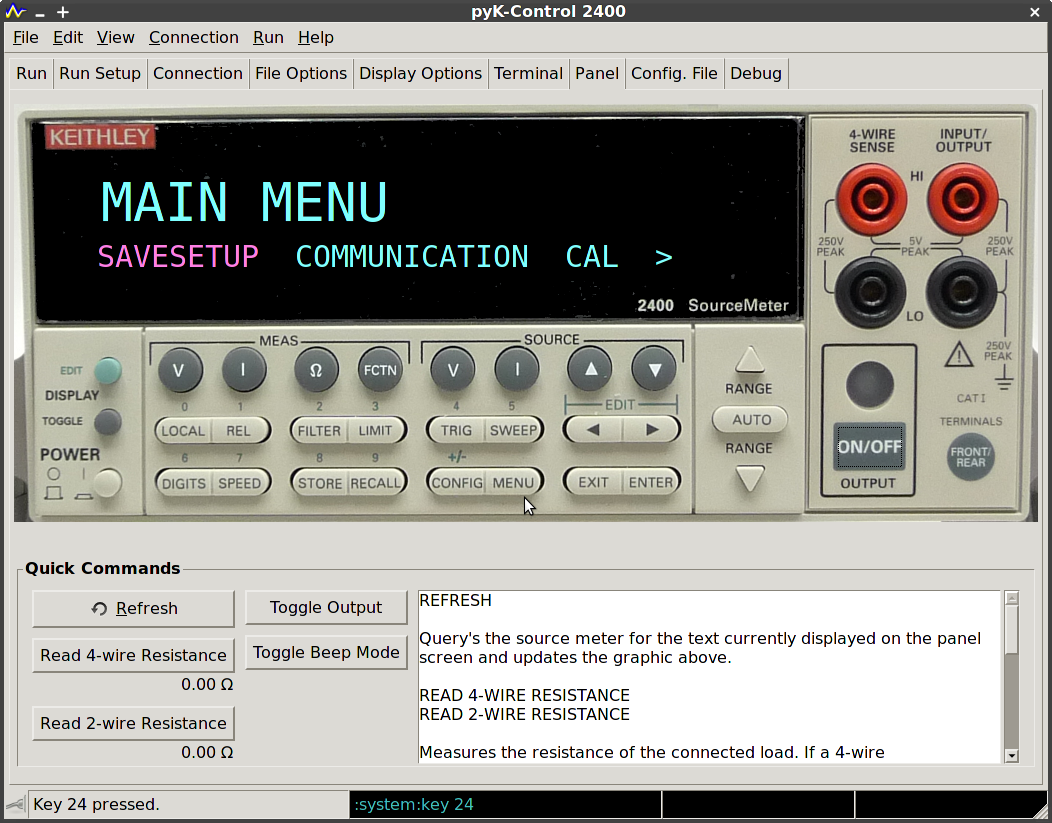
Task: Click the DISPLAY TOGGLE round button
Action: [107, 421]
